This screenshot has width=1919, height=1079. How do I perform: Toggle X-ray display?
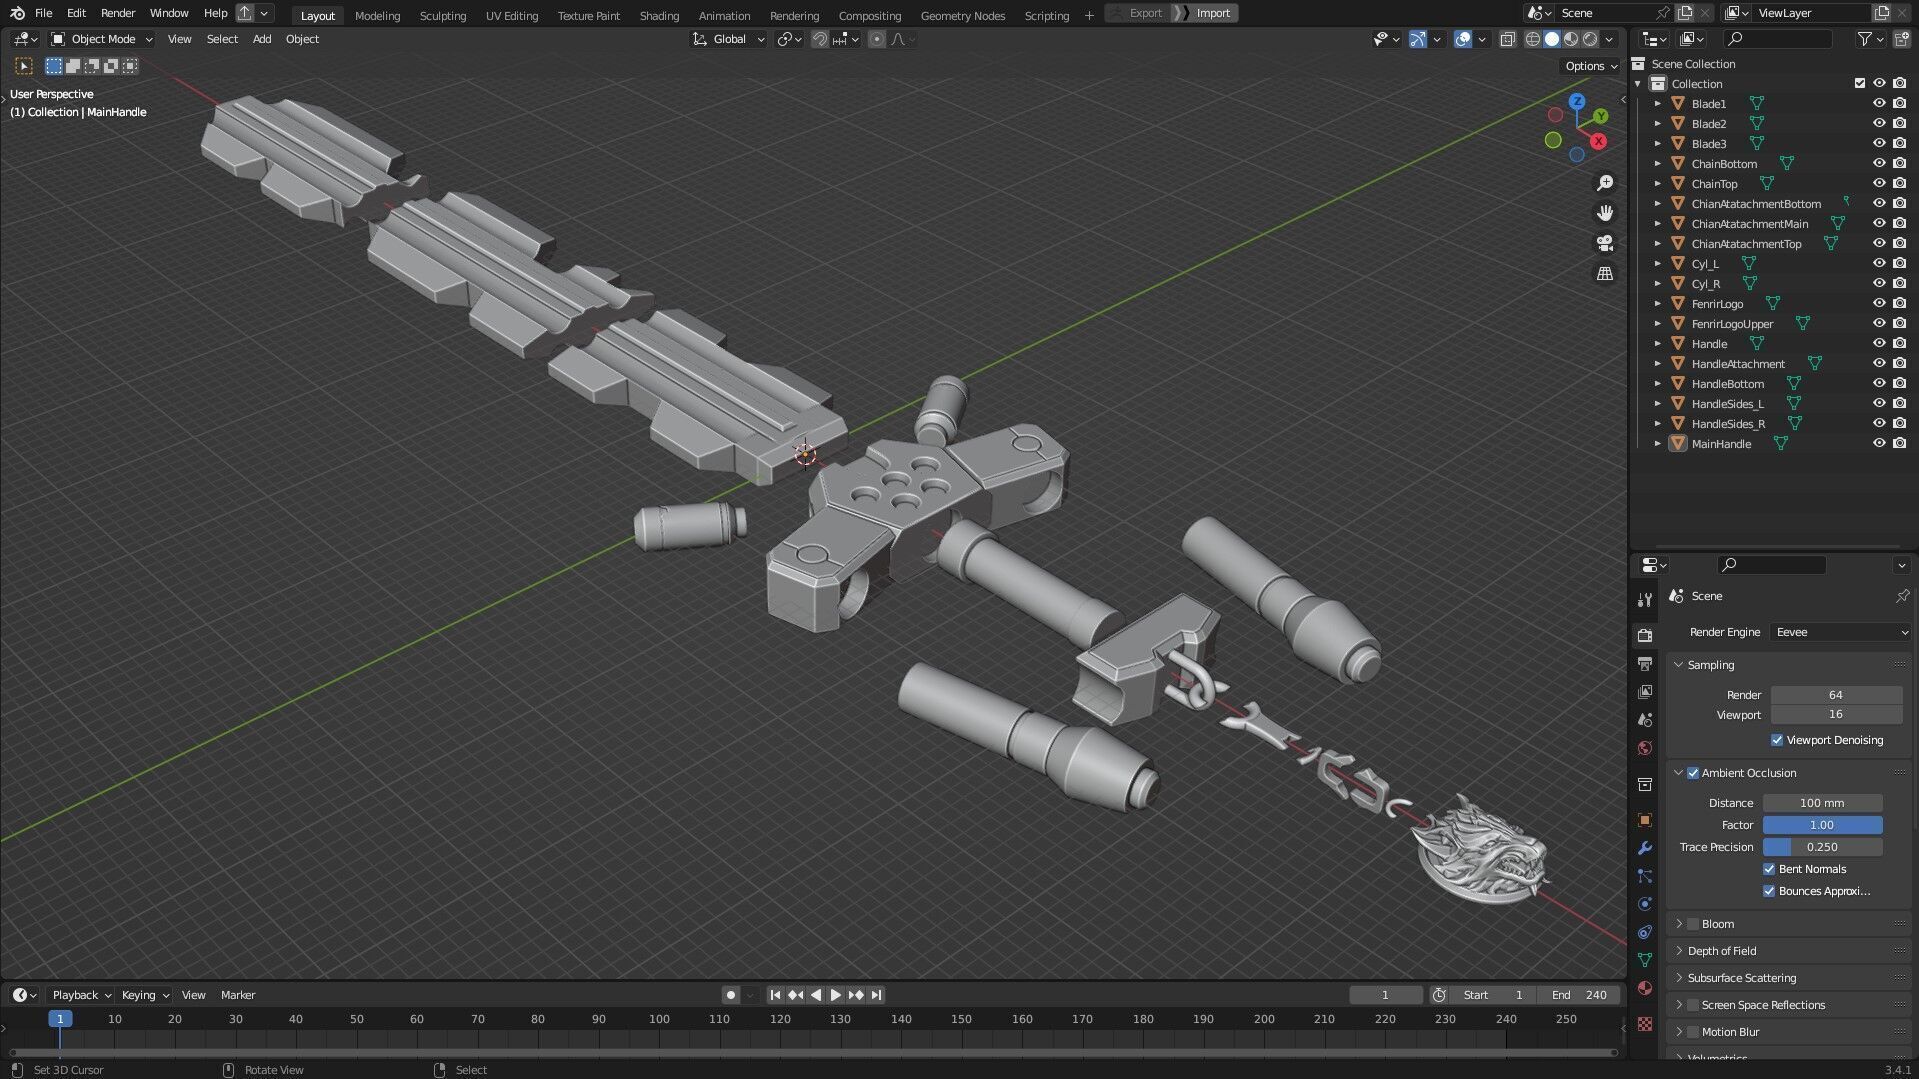point(1507,39)
